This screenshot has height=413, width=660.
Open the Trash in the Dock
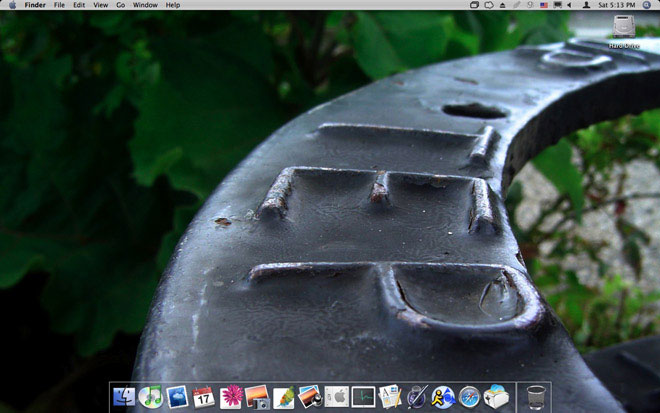coord(536,397)
